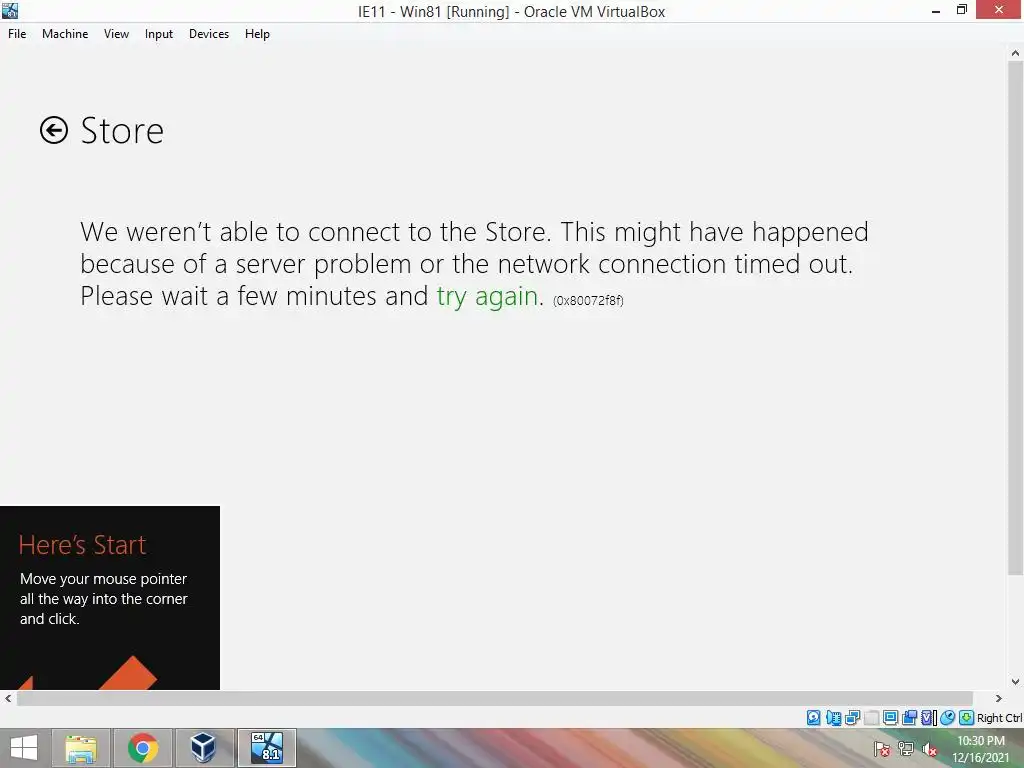Click the green 'try again' link
The image size is (1024, 768).
pyautogui.click(x=487, y=296)
